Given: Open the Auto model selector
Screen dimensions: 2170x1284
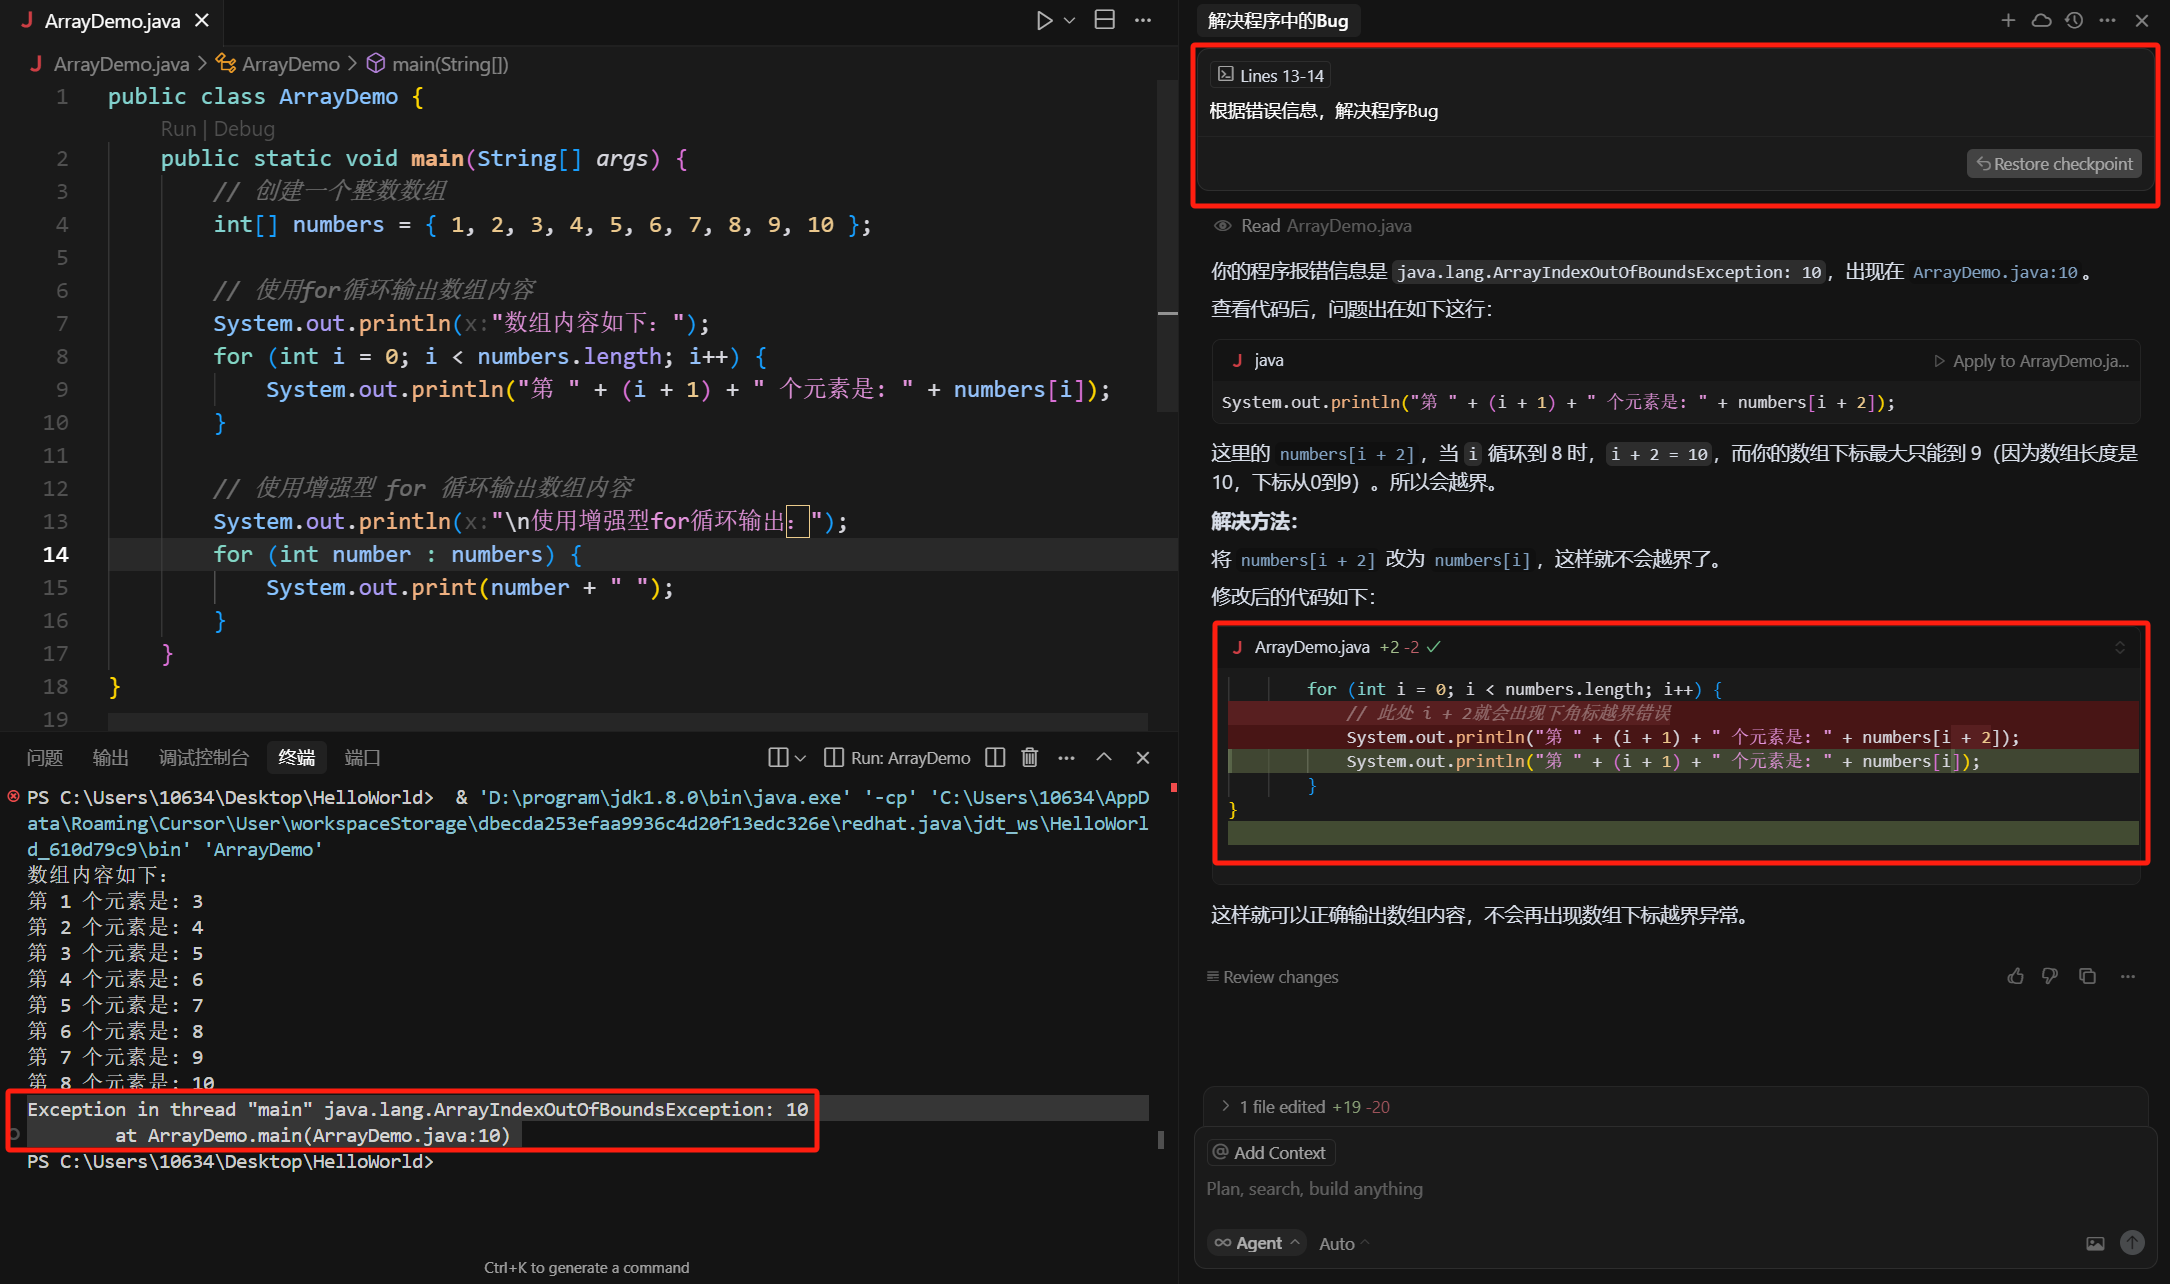Looking at the screenshot, I should click(x=1343, y=1243).
